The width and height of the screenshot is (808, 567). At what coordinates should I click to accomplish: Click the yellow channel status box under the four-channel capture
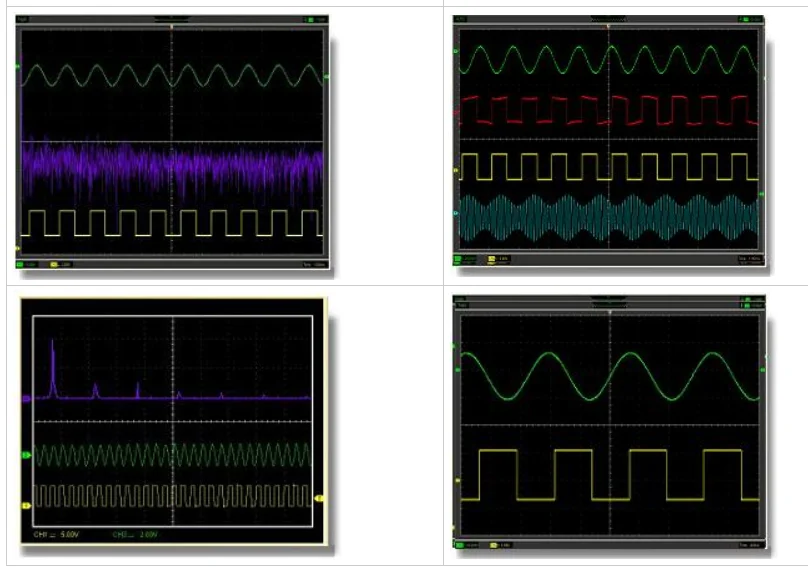[x=498, y=259]
